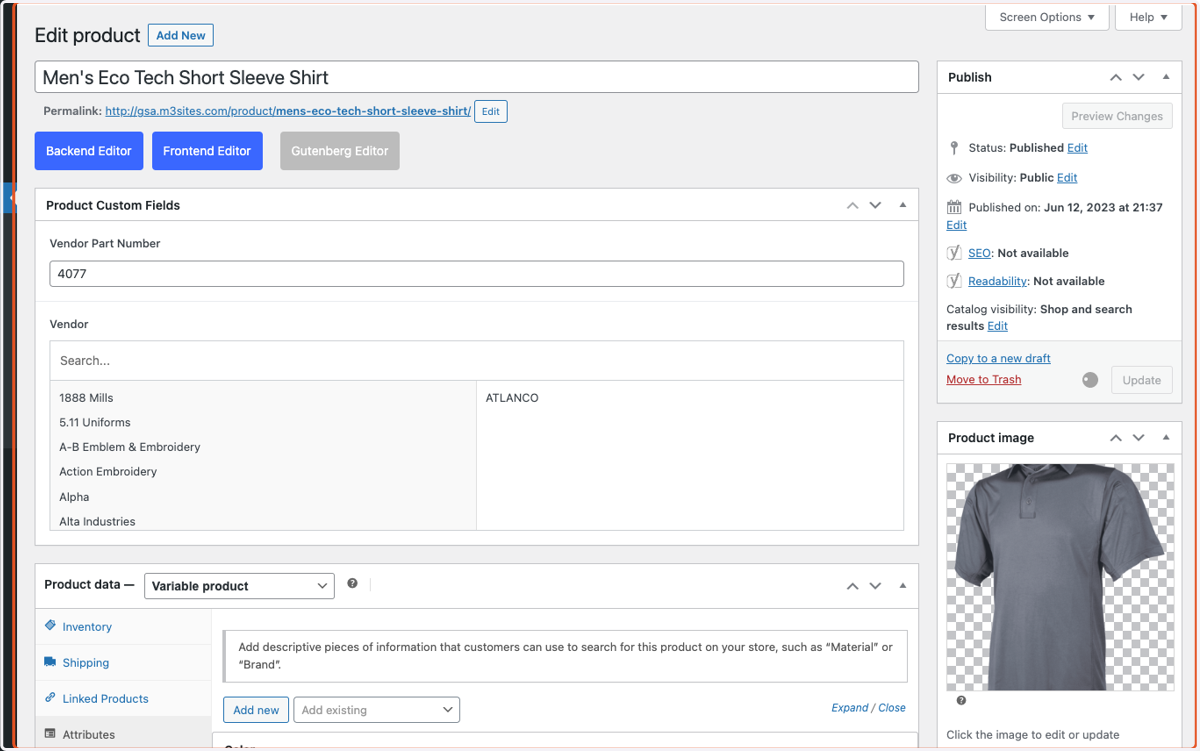Click the Update button
Viewport: 1200px width, 751px height.
point(1142,380)
